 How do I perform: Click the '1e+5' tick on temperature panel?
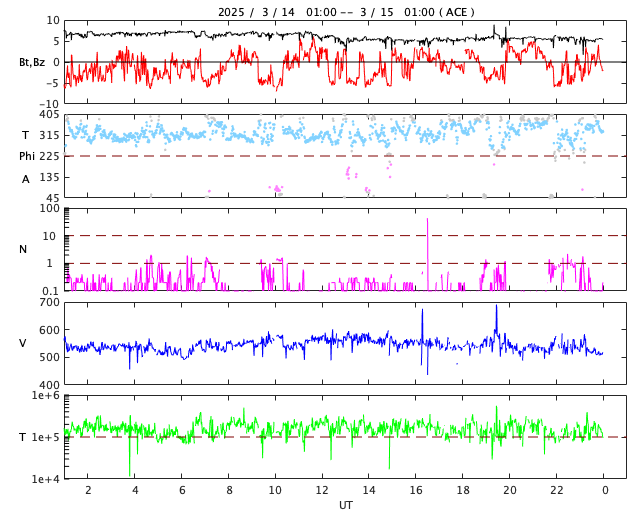click(x=46, y=437)
